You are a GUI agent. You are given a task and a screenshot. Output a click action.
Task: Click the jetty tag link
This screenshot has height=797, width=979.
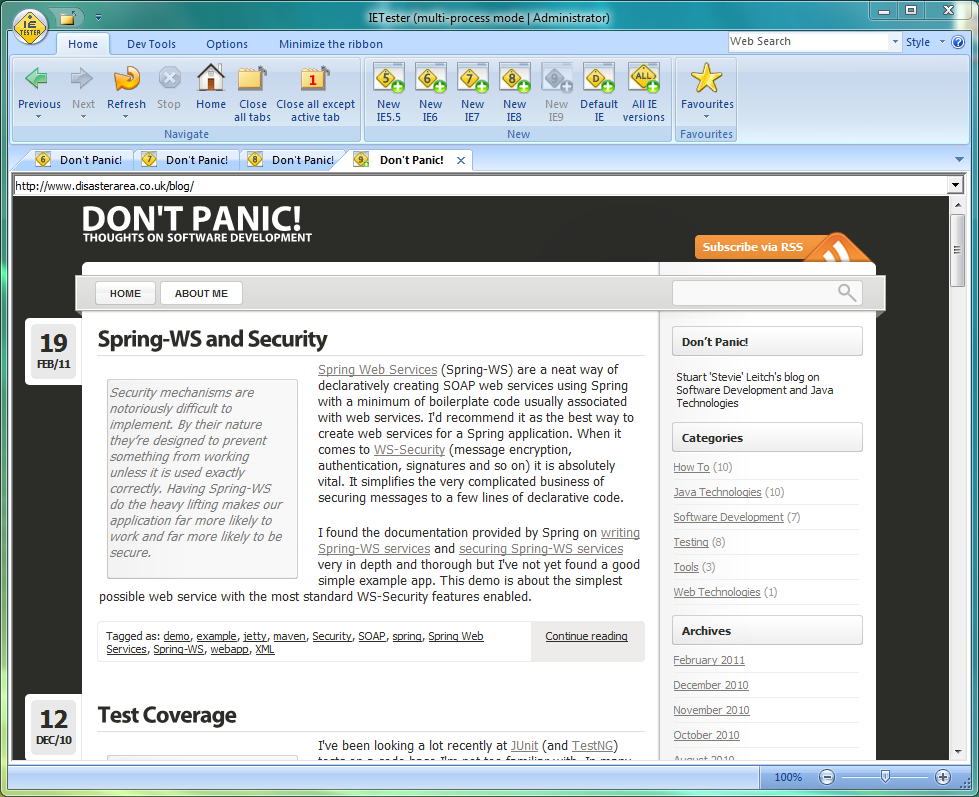click(x=255, y=636)
